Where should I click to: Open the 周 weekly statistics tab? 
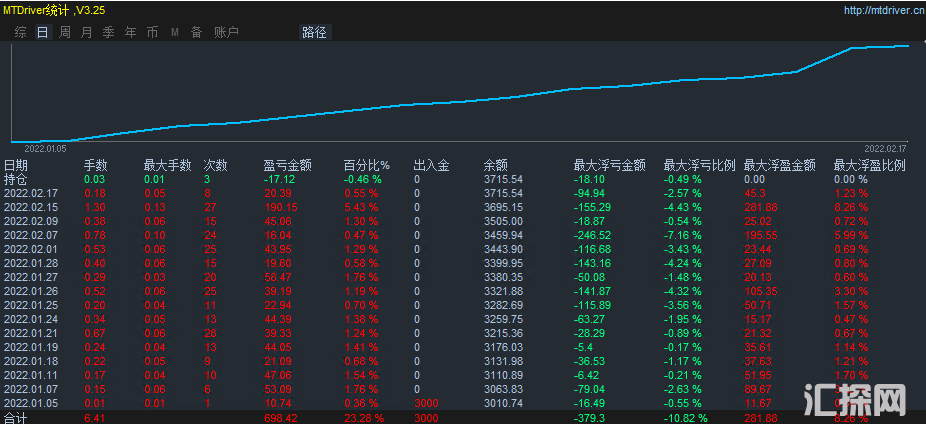pyautogui.click(x=65, y=32)
